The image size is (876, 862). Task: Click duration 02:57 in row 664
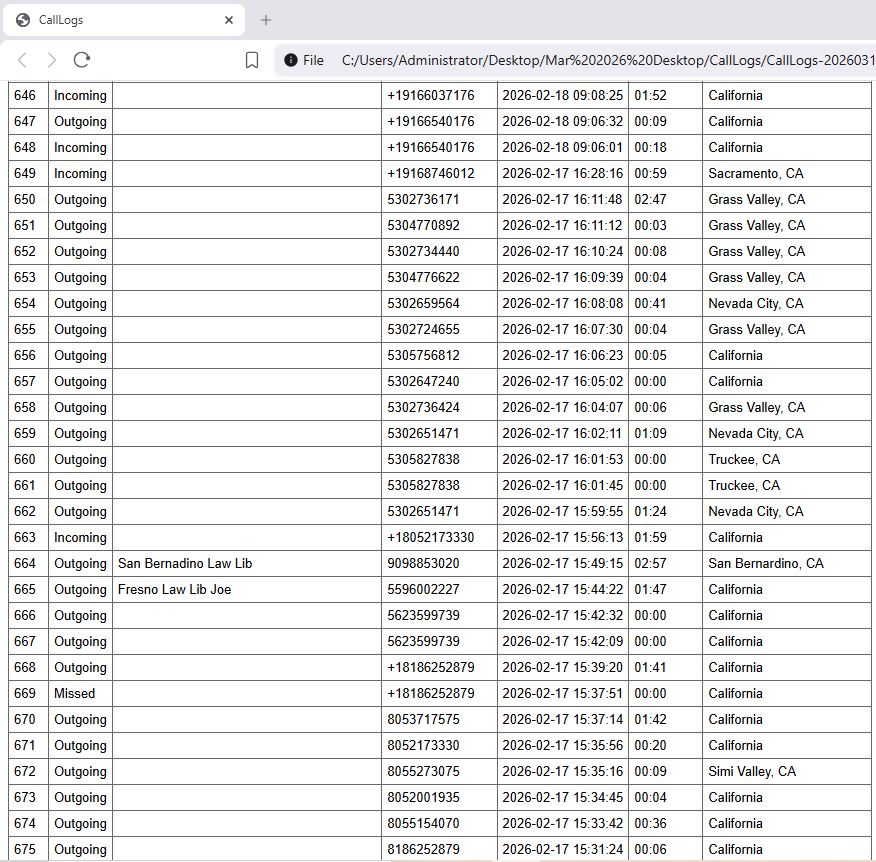coord(650,563)
